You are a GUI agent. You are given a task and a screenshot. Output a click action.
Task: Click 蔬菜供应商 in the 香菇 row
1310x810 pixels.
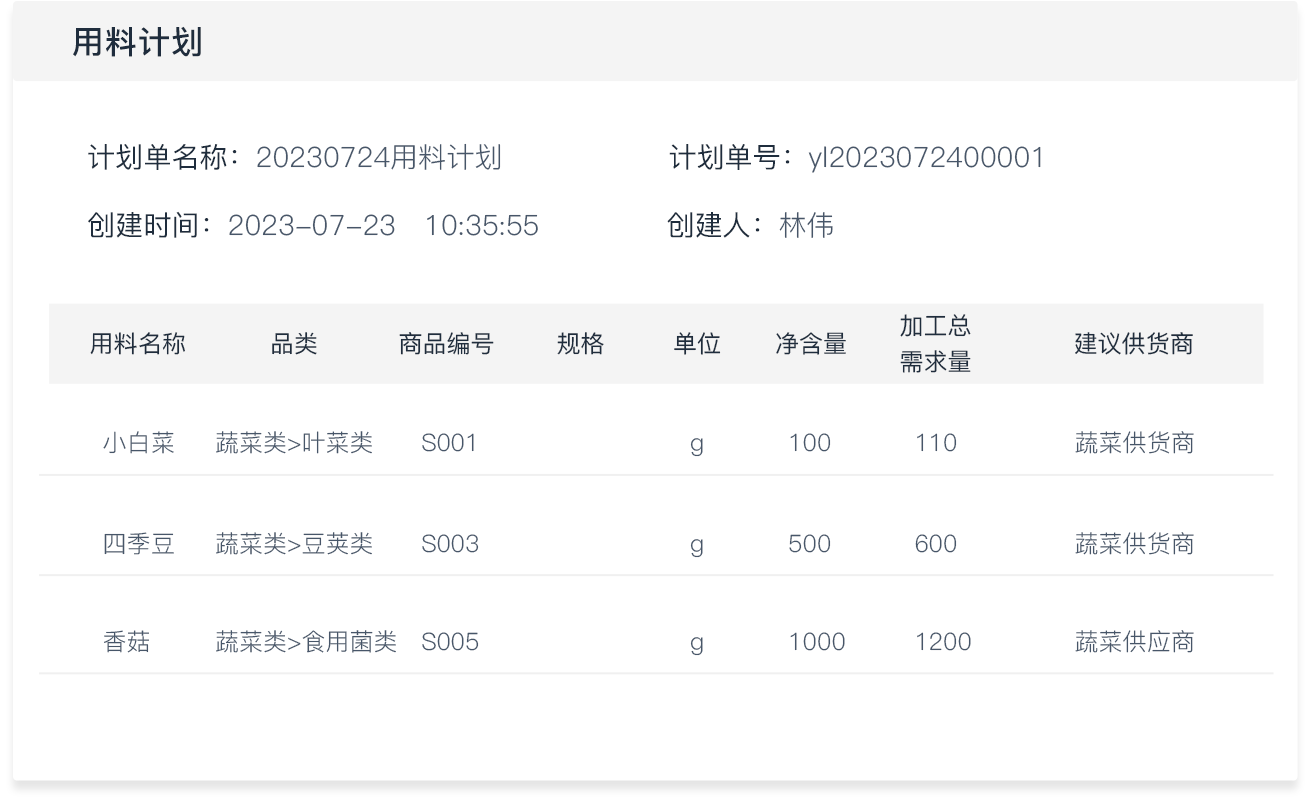coord(1134,642)
